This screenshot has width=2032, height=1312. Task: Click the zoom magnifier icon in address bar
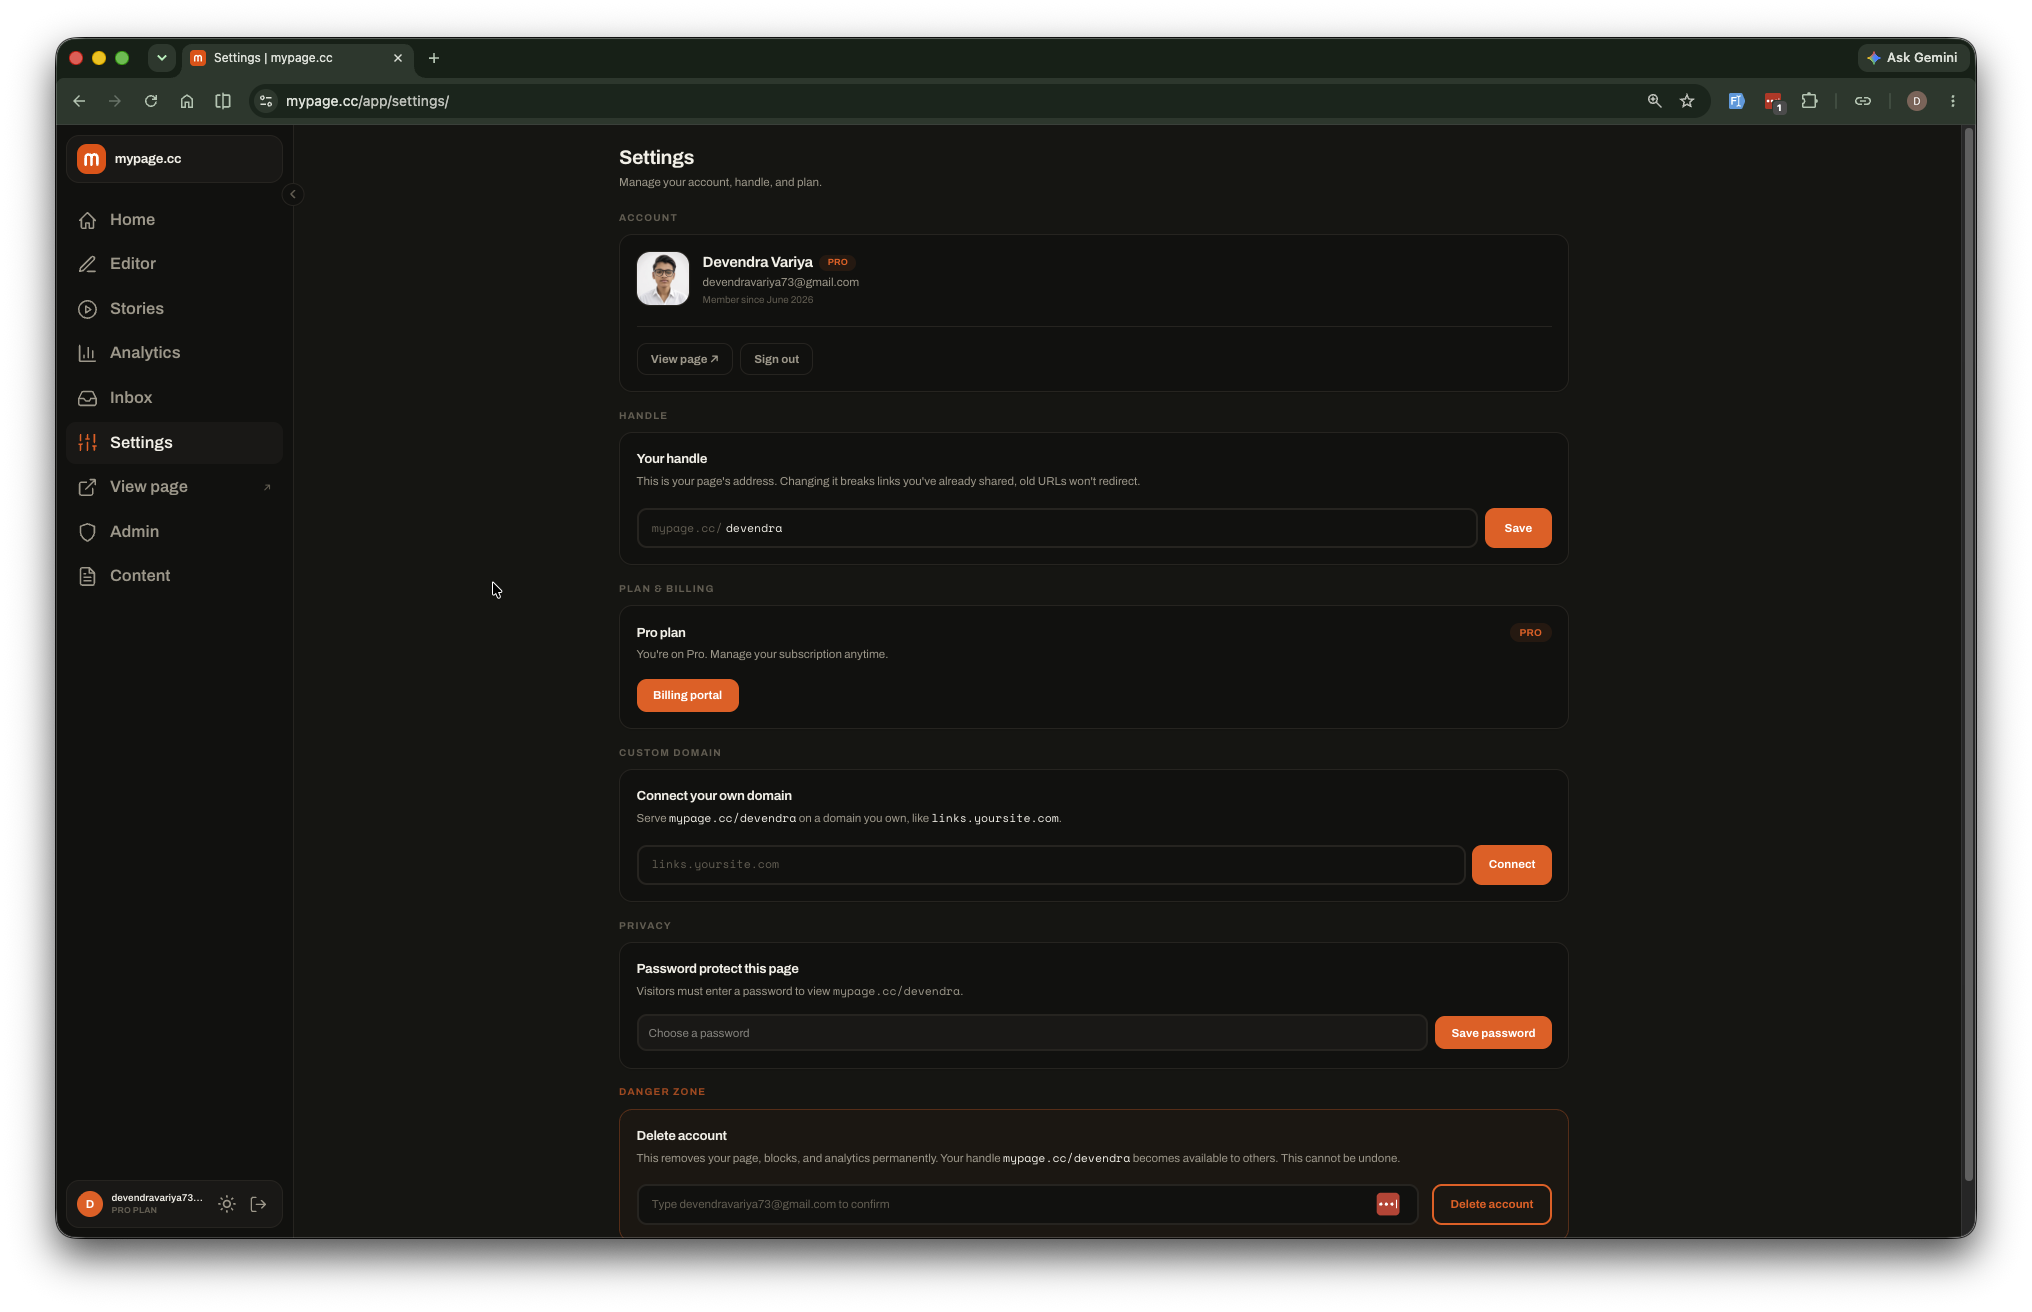1654,101
